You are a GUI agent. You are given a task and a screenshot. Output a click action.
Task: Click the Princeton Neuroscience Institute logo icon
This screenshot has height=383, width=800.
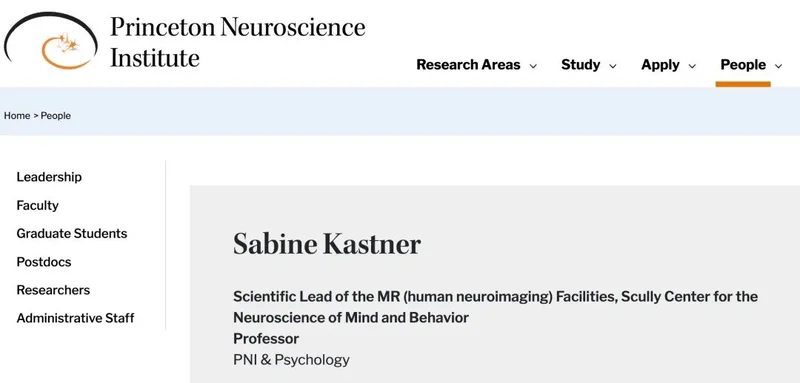(51, 41)
